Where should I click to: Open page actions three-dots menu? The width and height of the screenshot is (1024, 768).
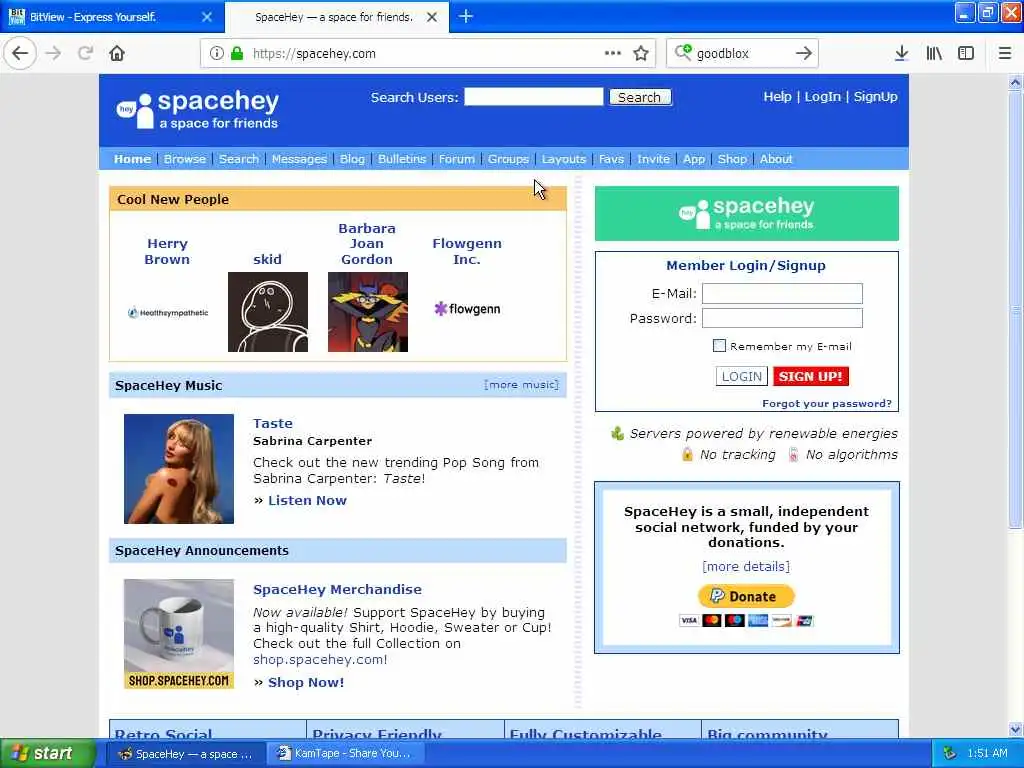point(613,53)
